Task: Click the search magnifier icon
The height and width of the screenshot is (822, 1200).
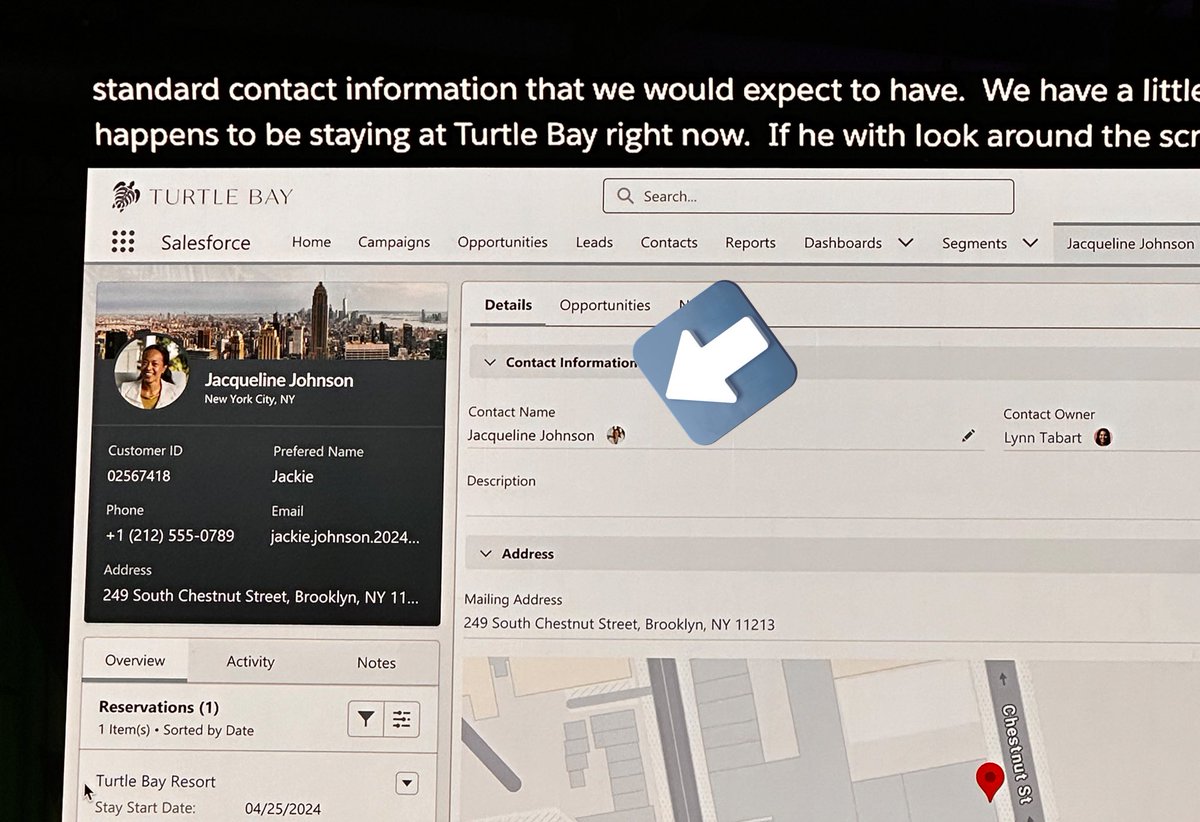Action: point(625,196)
